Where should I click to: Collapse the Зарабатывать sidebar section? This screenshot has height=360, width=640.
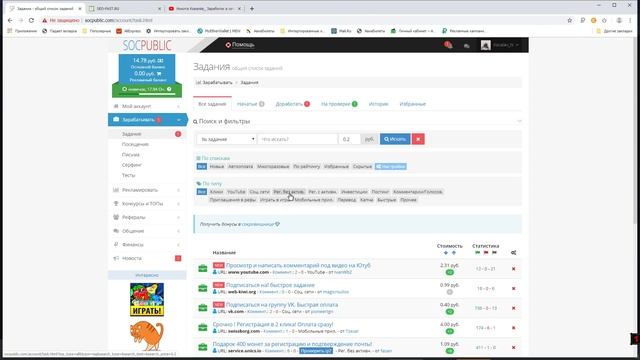[147, 120]
